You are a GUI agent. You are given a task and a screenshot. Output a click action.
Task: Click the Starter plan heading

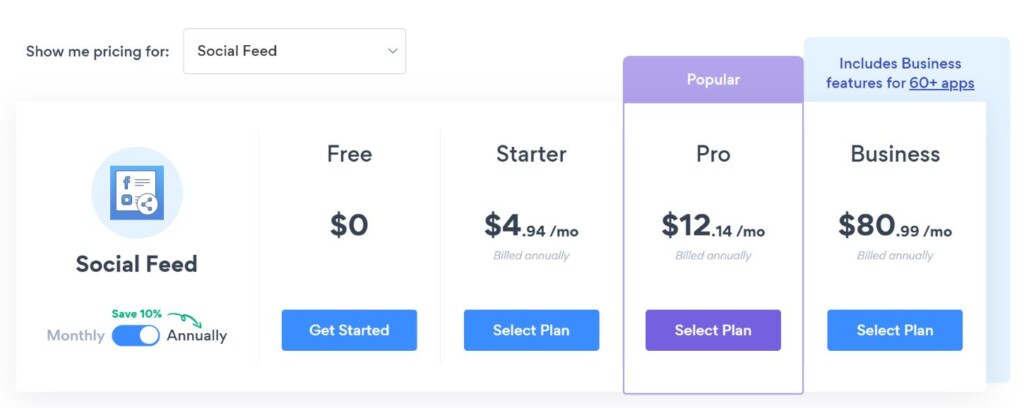pos(531,154)
